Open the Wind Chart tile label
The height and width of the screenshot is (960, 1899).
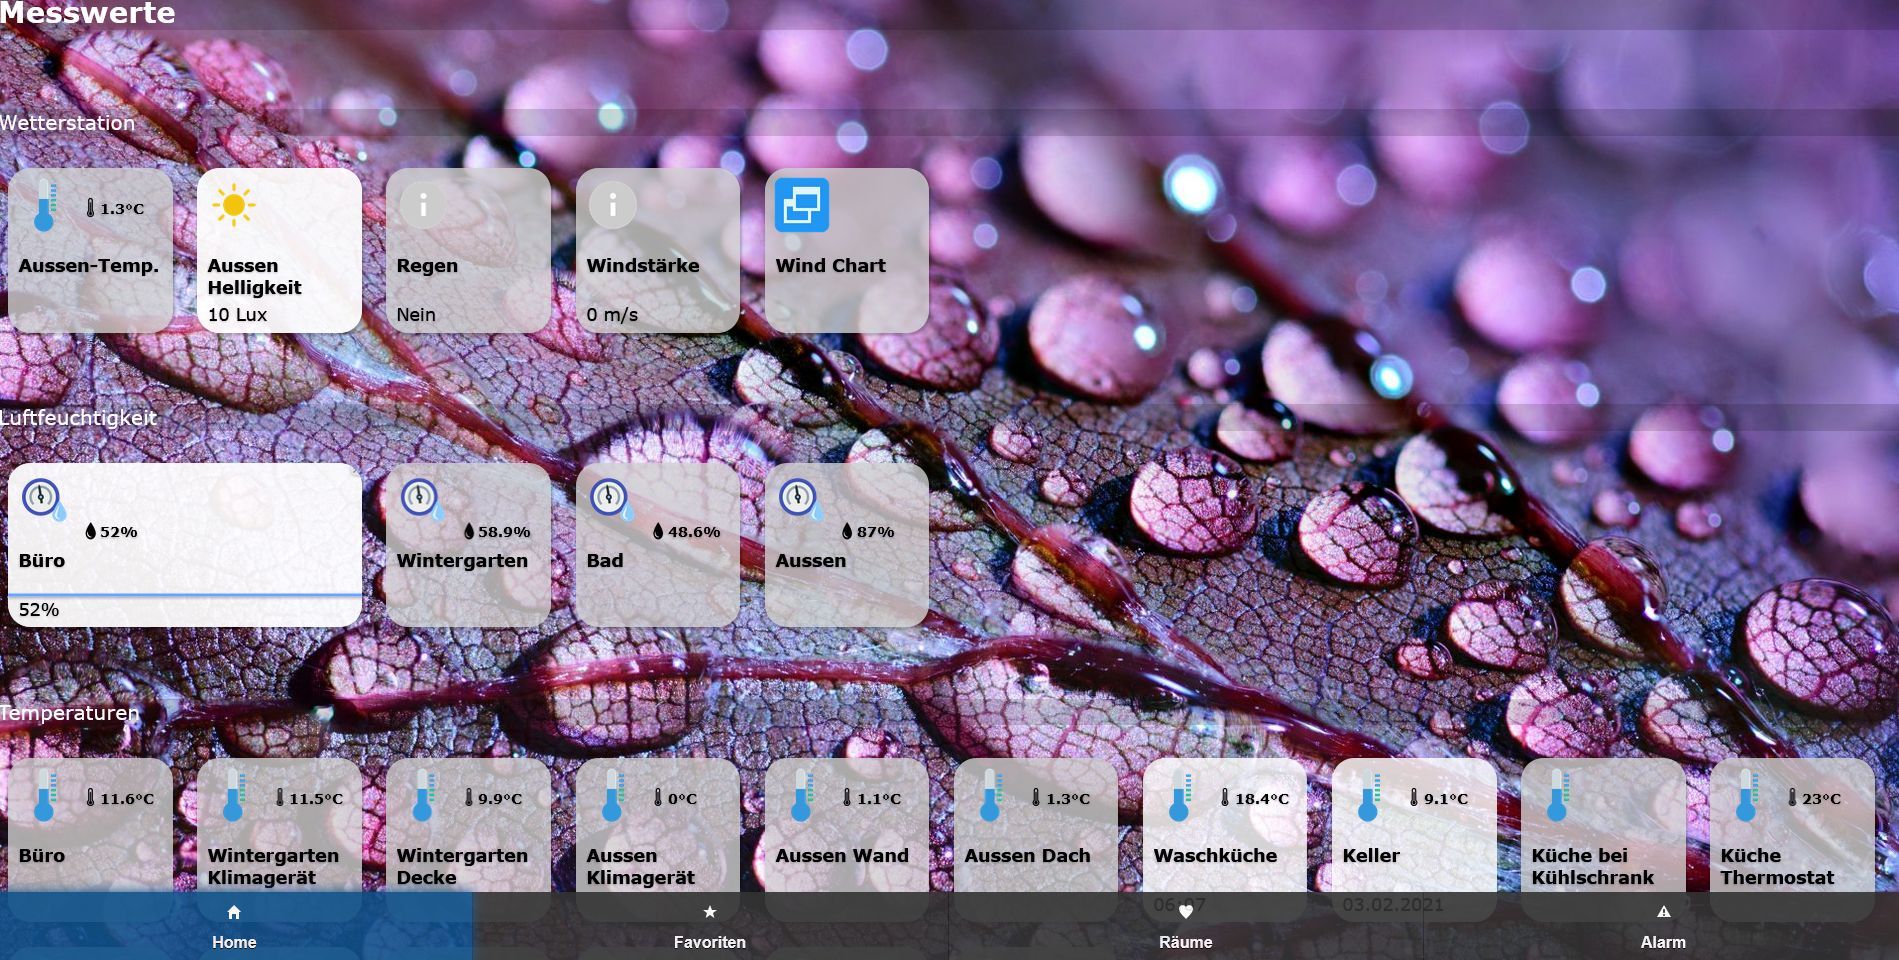pyautogui.click(x=830, y=266)
